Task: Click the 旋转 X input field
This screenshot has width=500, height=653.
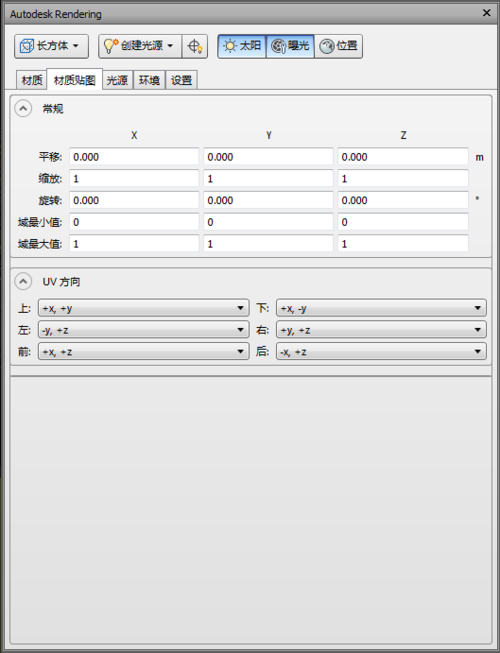Action: pyautogui.click(x=134, y=200)
